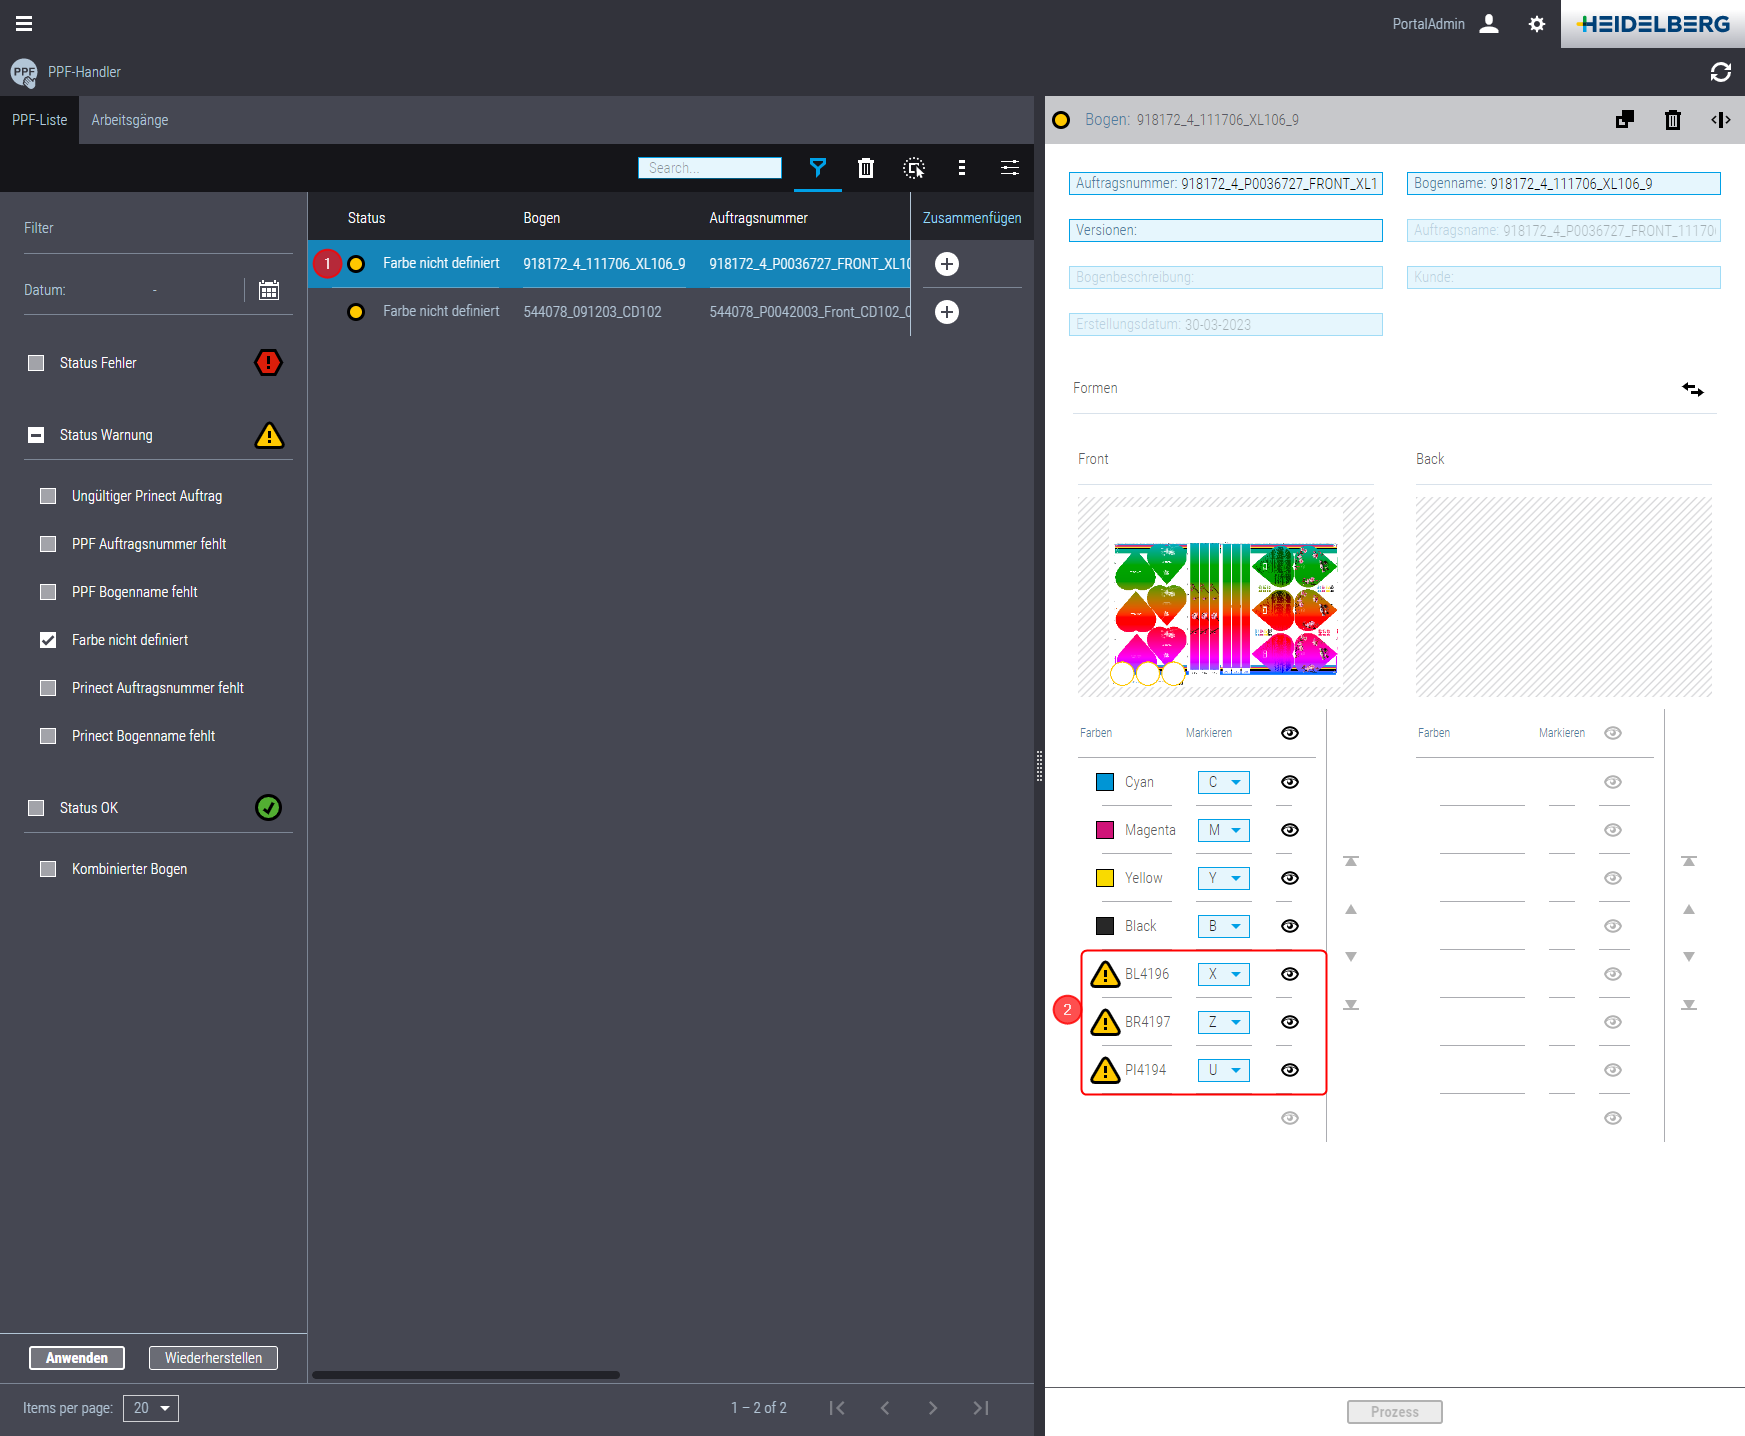Click the swap forms arrows icon

coord(1692,389)
